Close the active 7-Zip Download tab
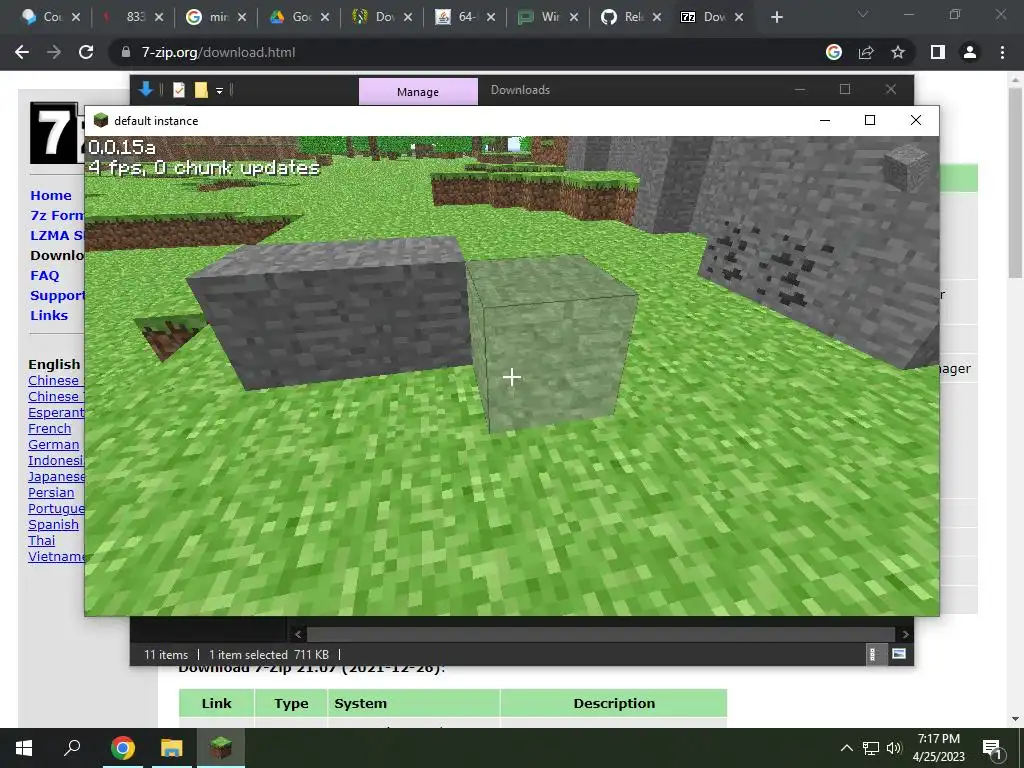This screenshot has height=768, width=1024. click(x=739, y=17)
